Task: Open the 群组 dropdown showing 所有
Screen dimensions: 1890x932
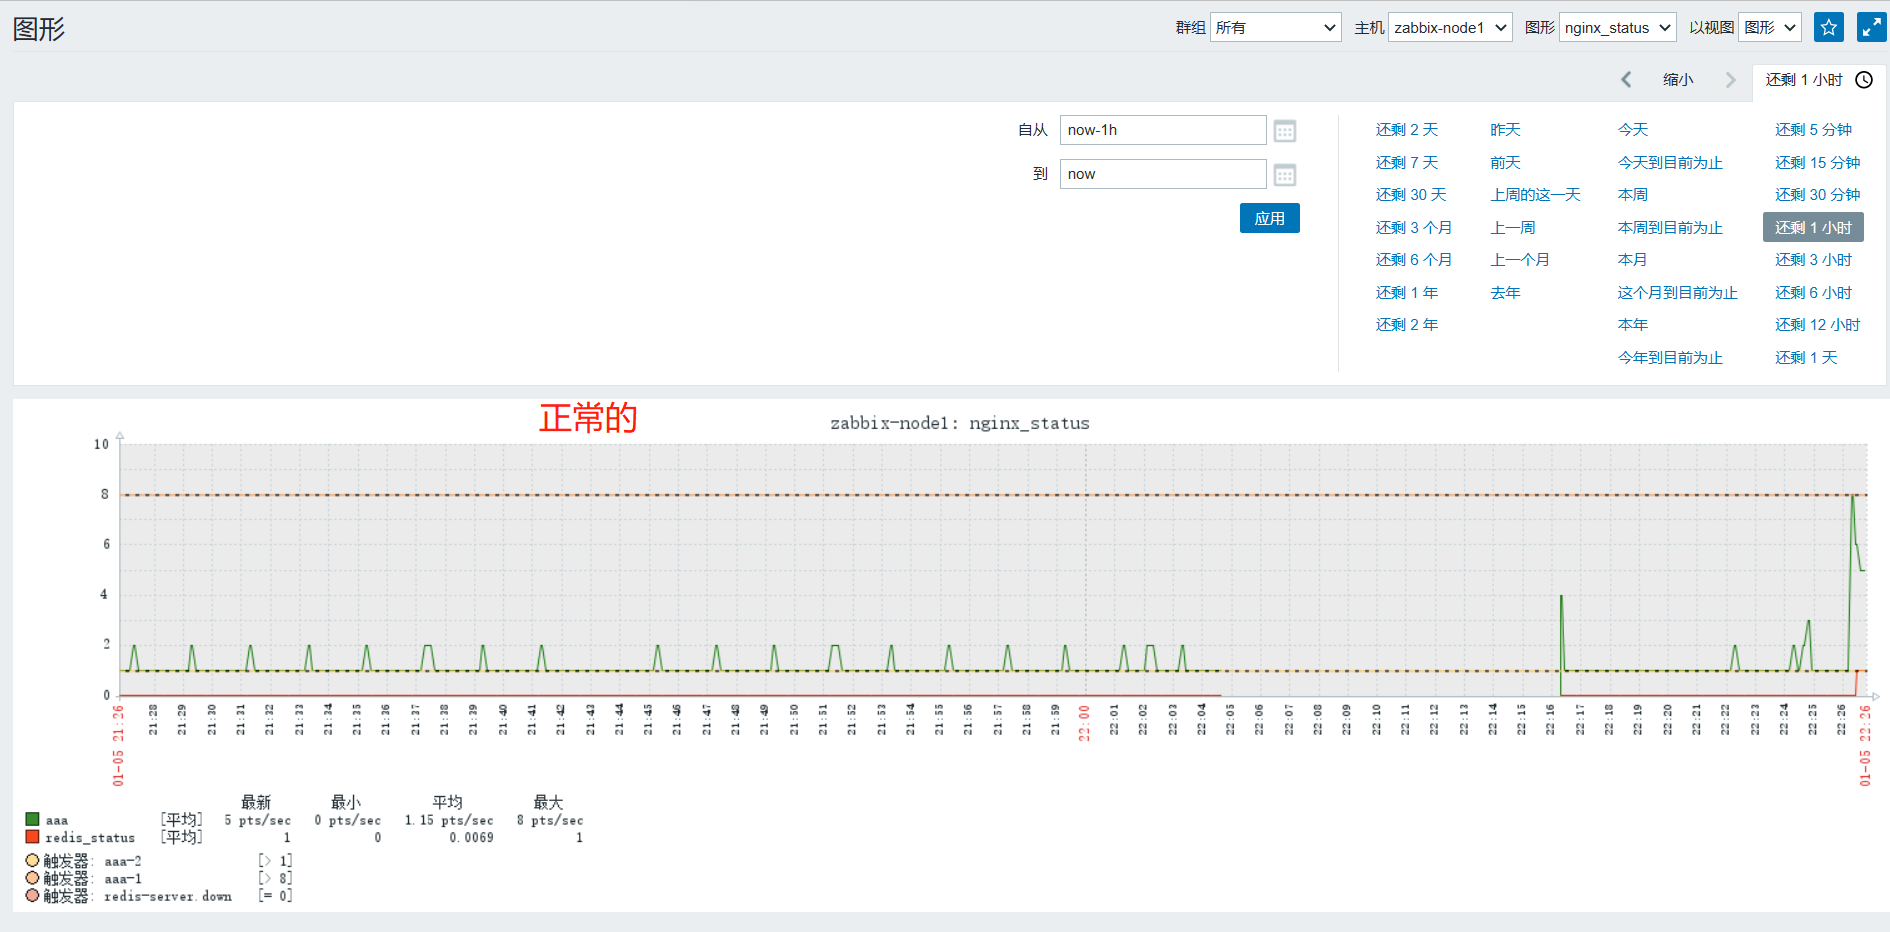Action: click(x=1275, y=27)
